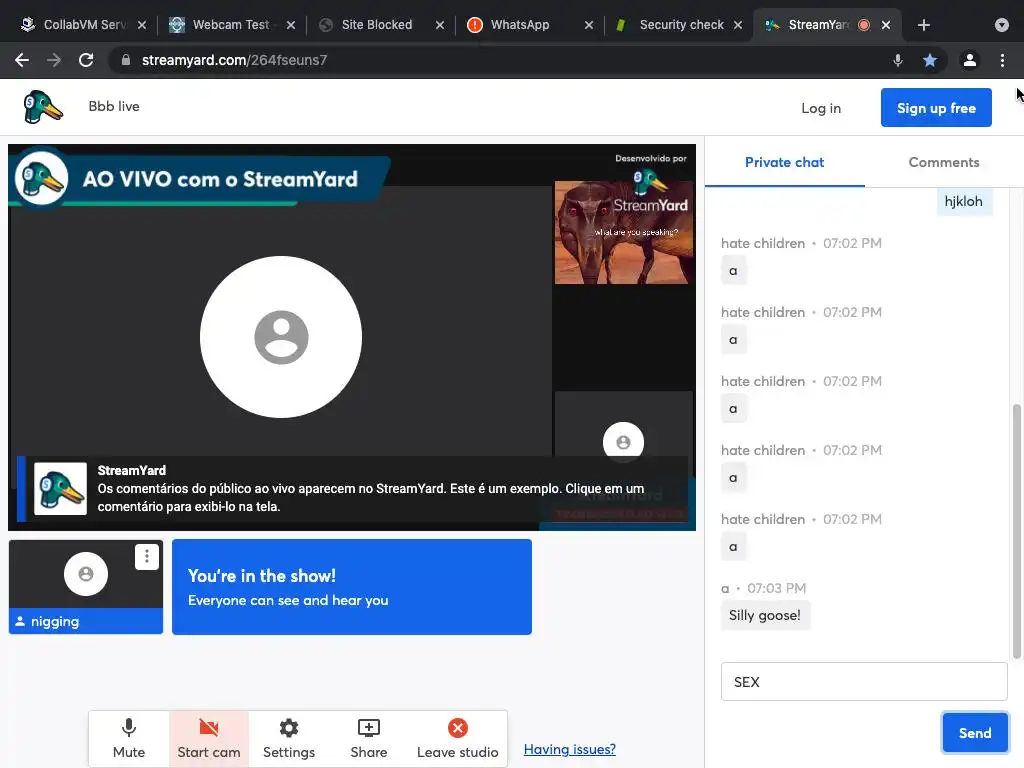This screenshot has height=768, width=1024.
Task: Click the StreamYard example comment banner
Action: coord(353,488)
